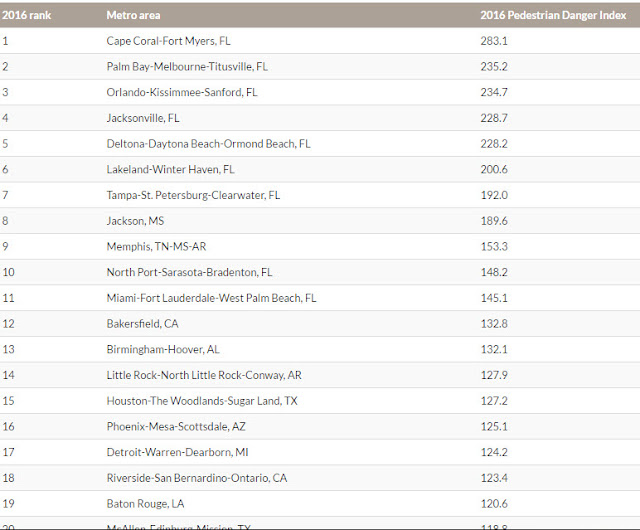
Task: Select North Port-Sarasota-Bradenton, FL
Action: (x=189, y=272)
